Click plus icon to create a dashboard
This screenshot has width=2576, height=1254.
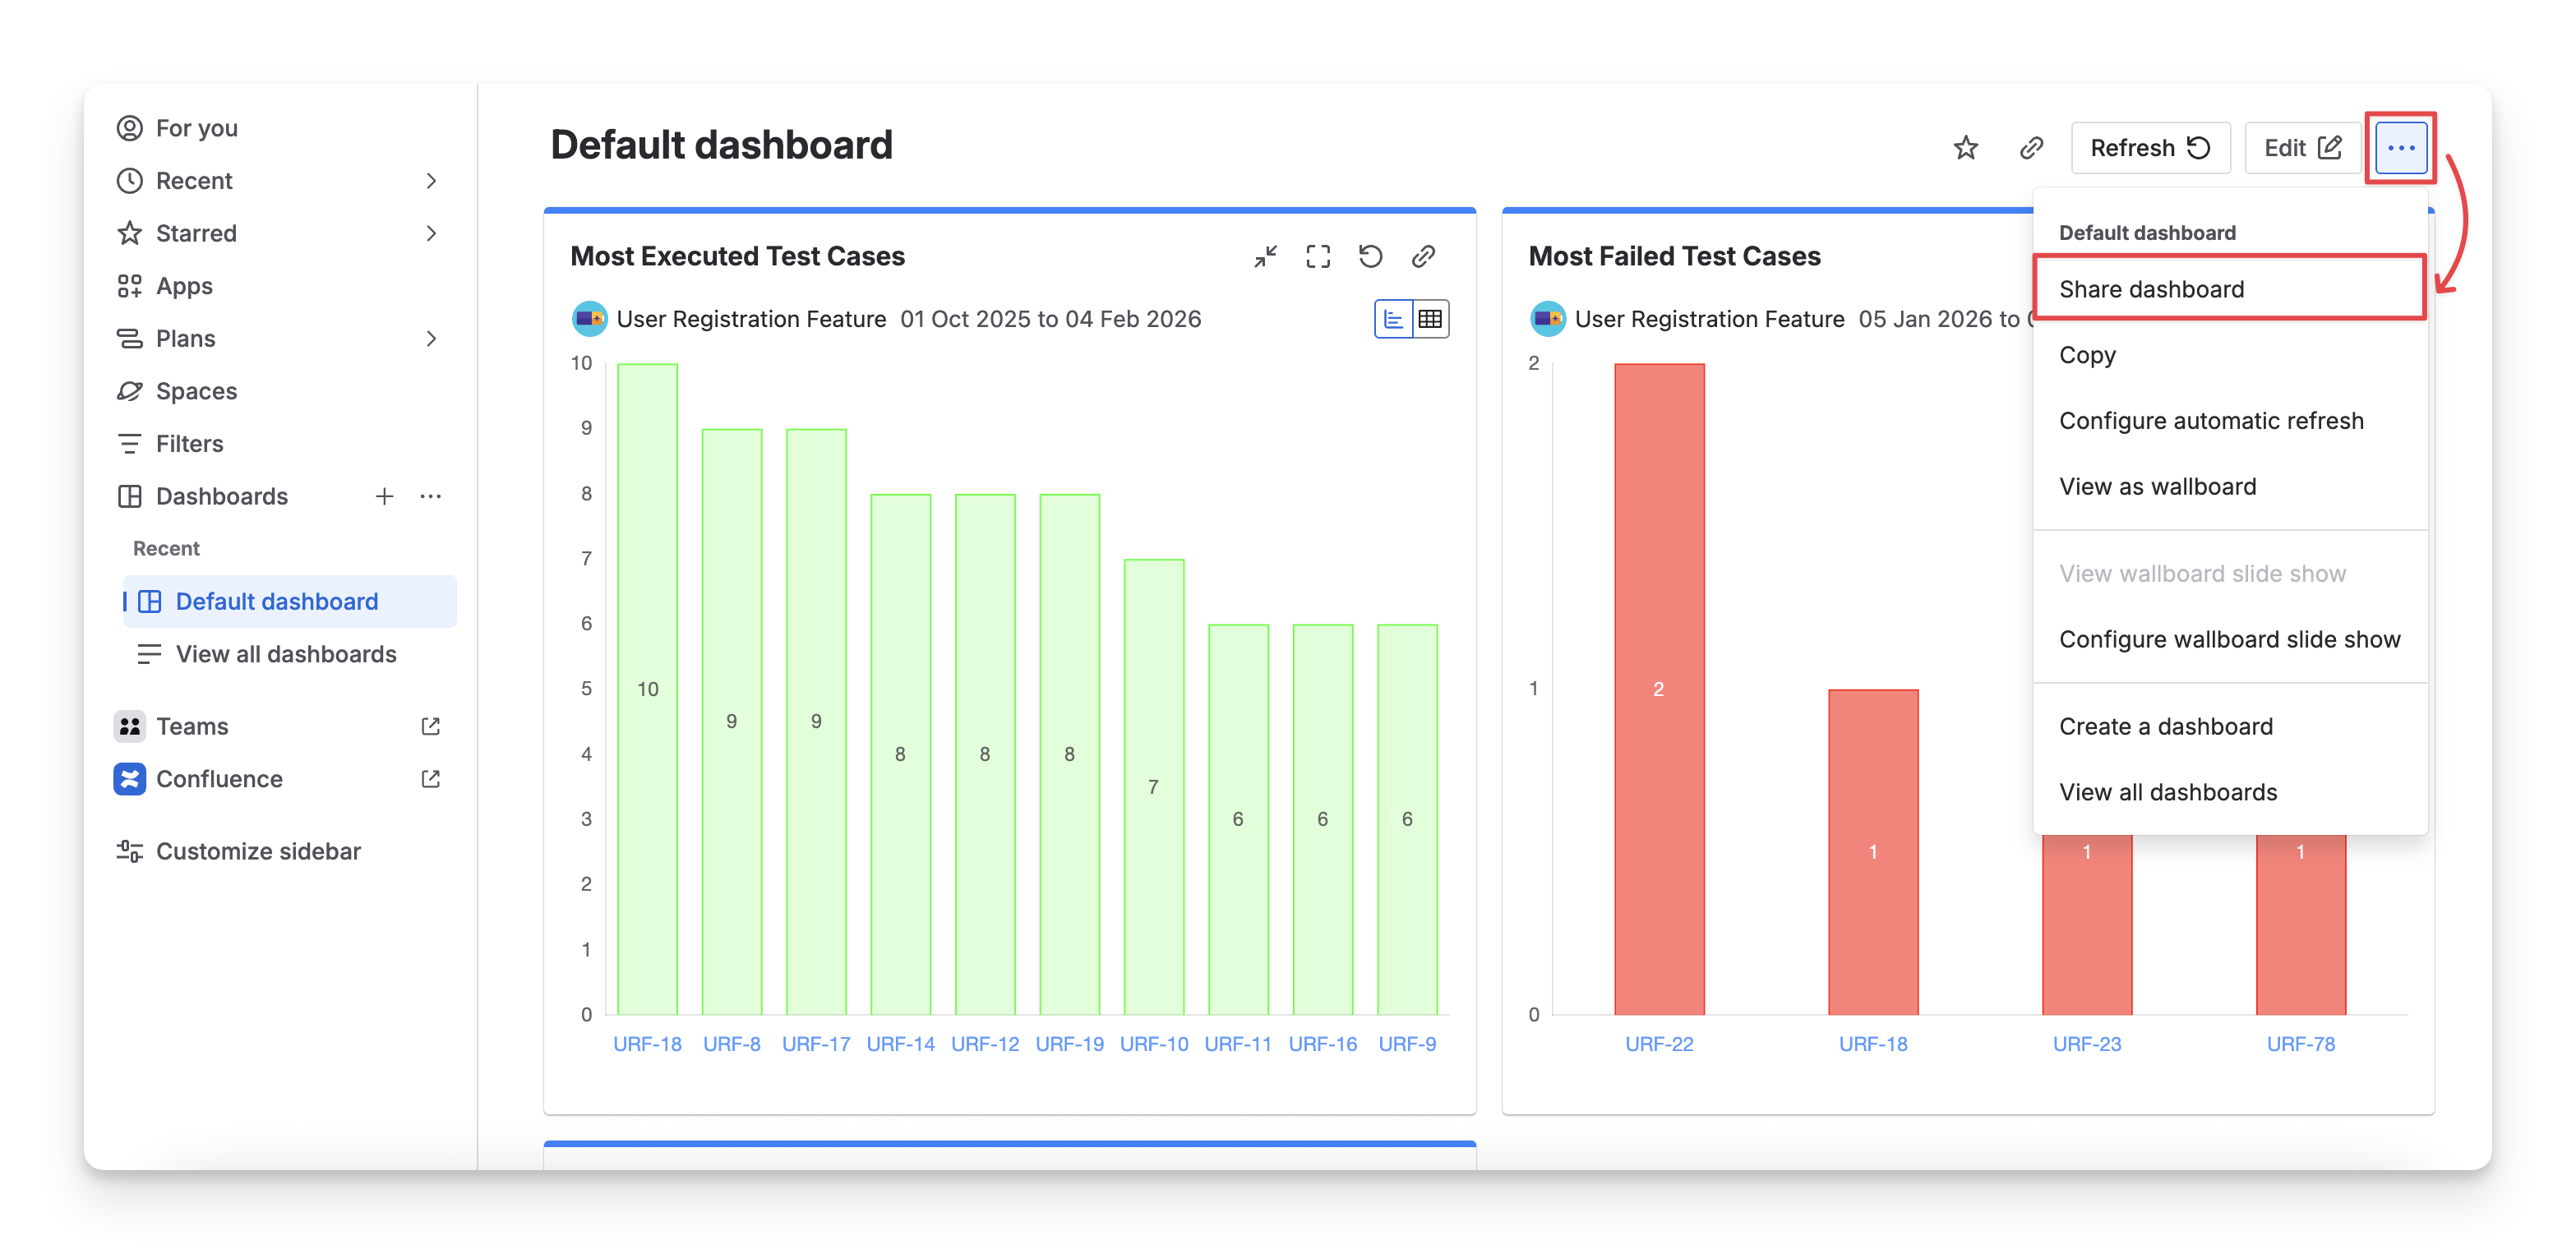pos(384,497)
